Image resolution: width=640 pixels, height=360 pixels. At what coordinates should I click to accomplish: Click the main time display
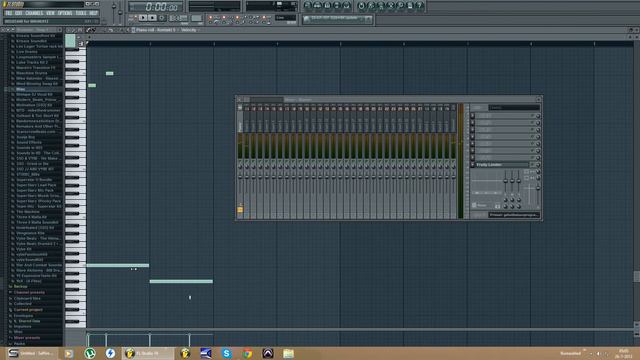click(156, 7)
